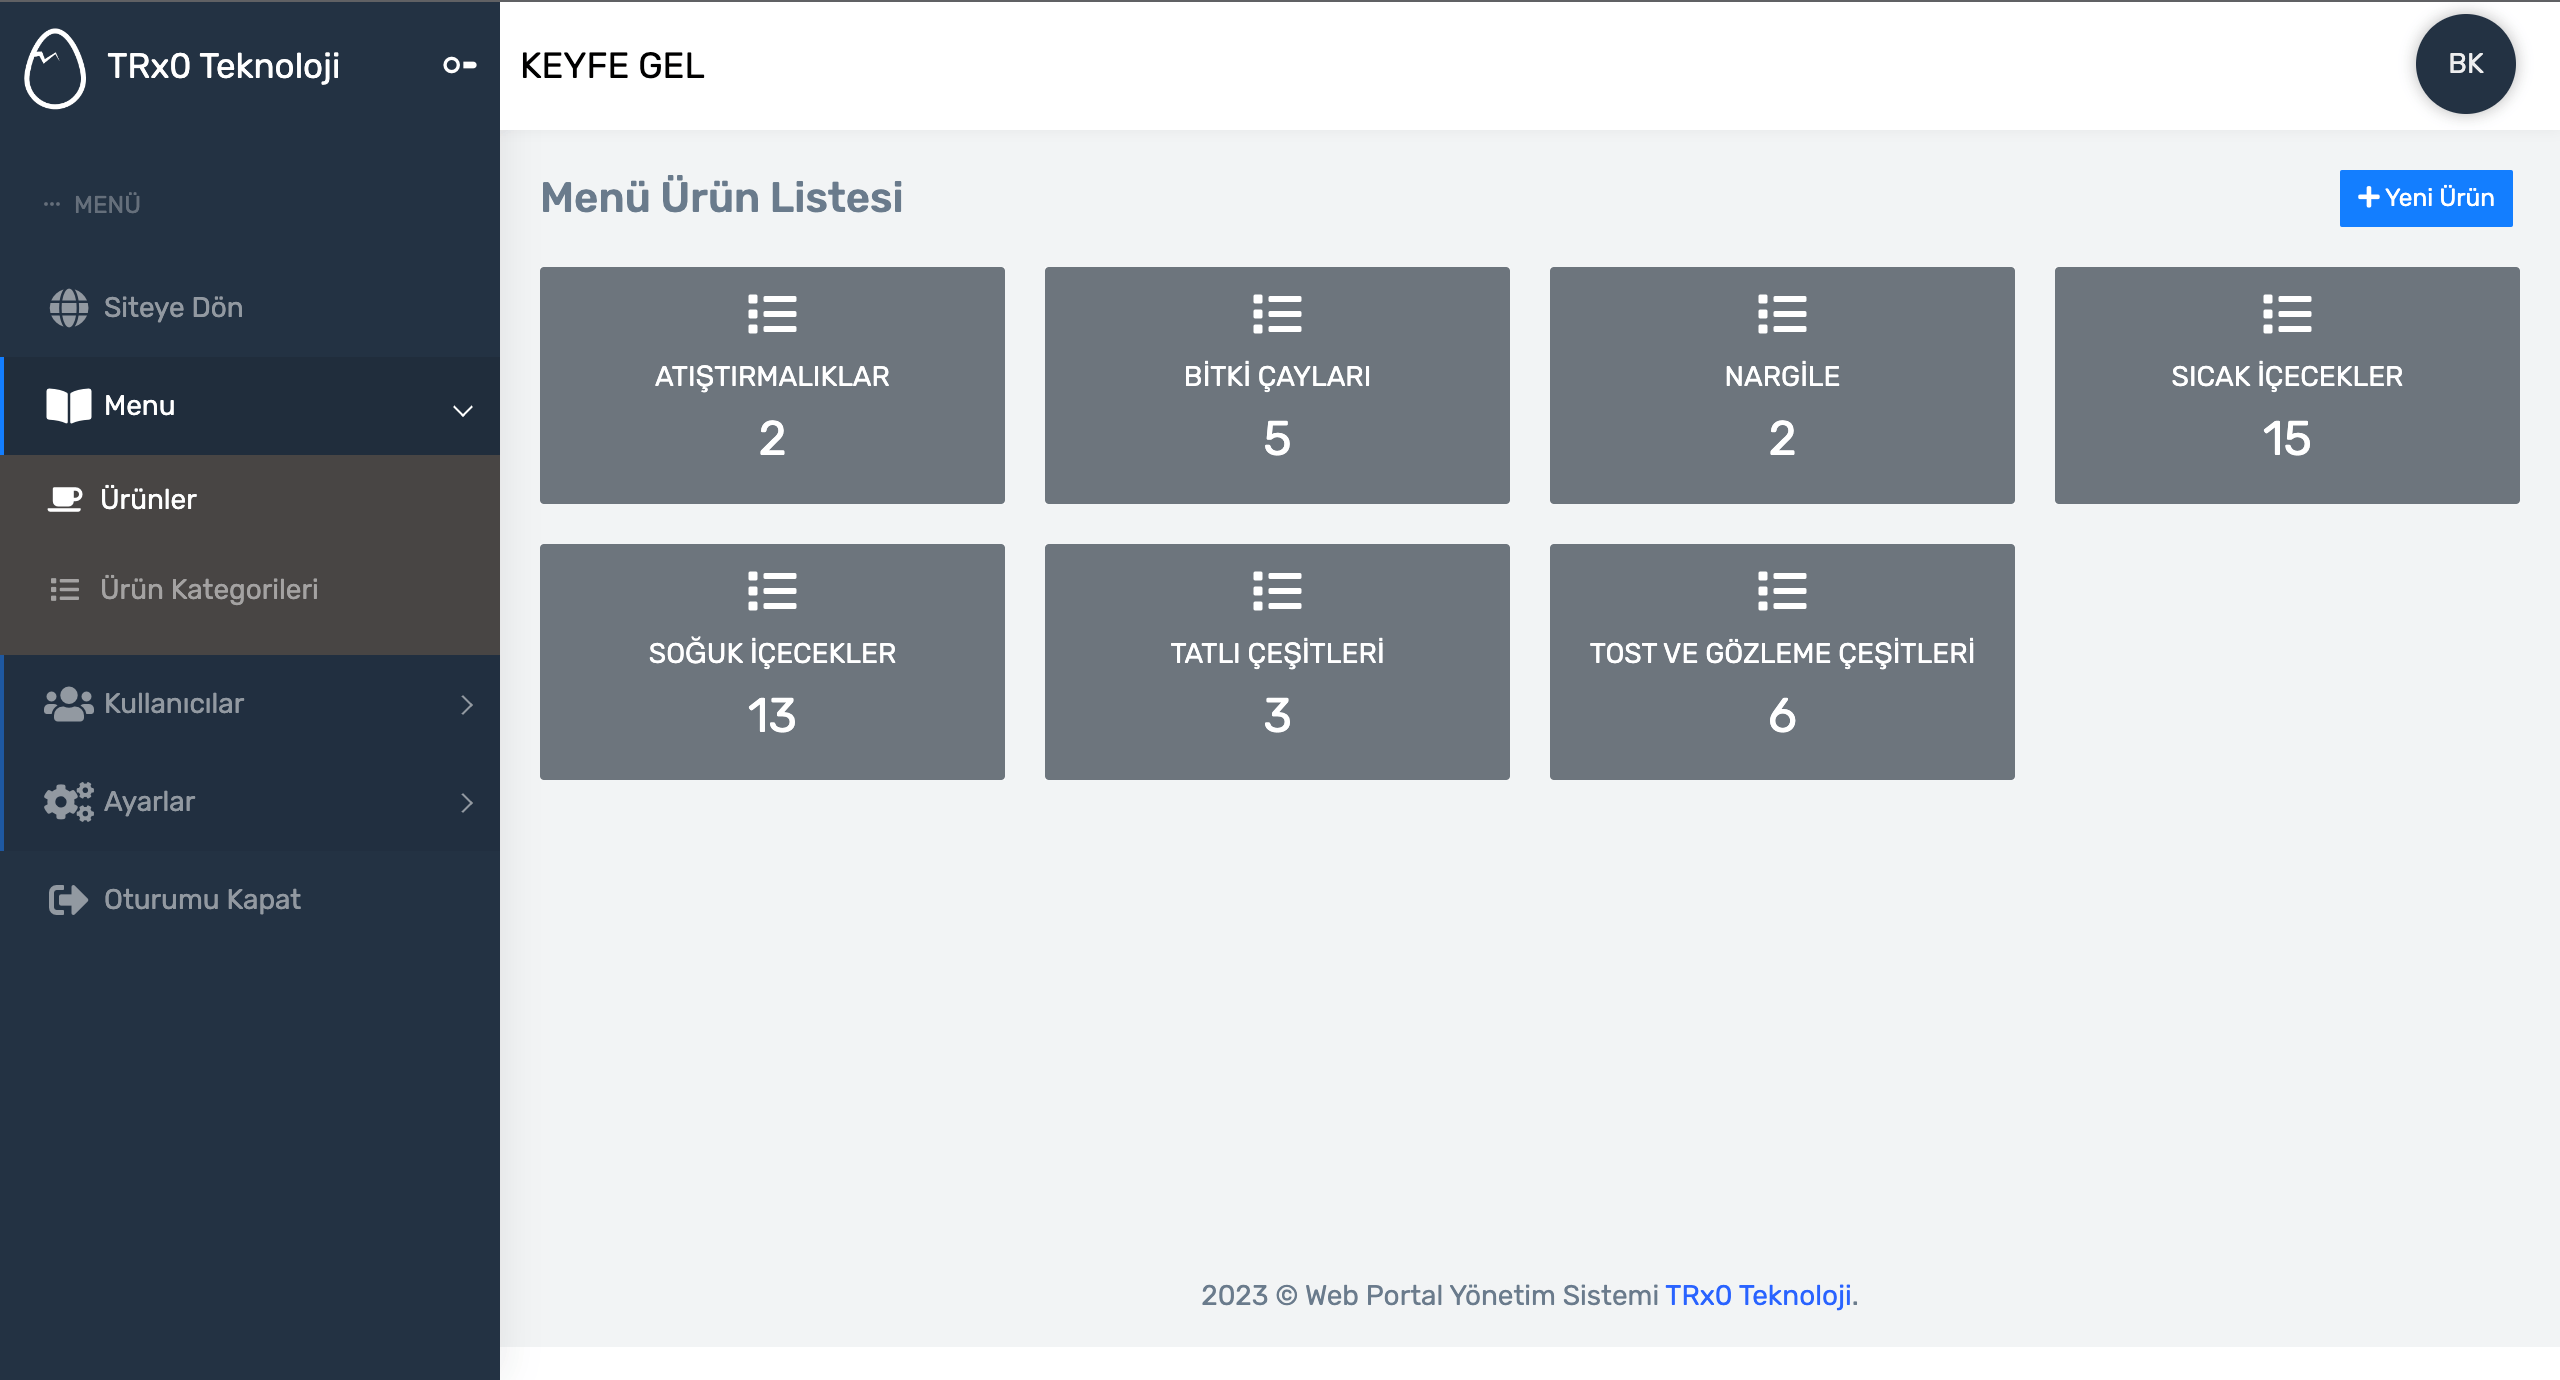This screenshot has height=1380, width=2560.
Task: Click the users icon for Kullanıcılar
Action: click(69, 704)
